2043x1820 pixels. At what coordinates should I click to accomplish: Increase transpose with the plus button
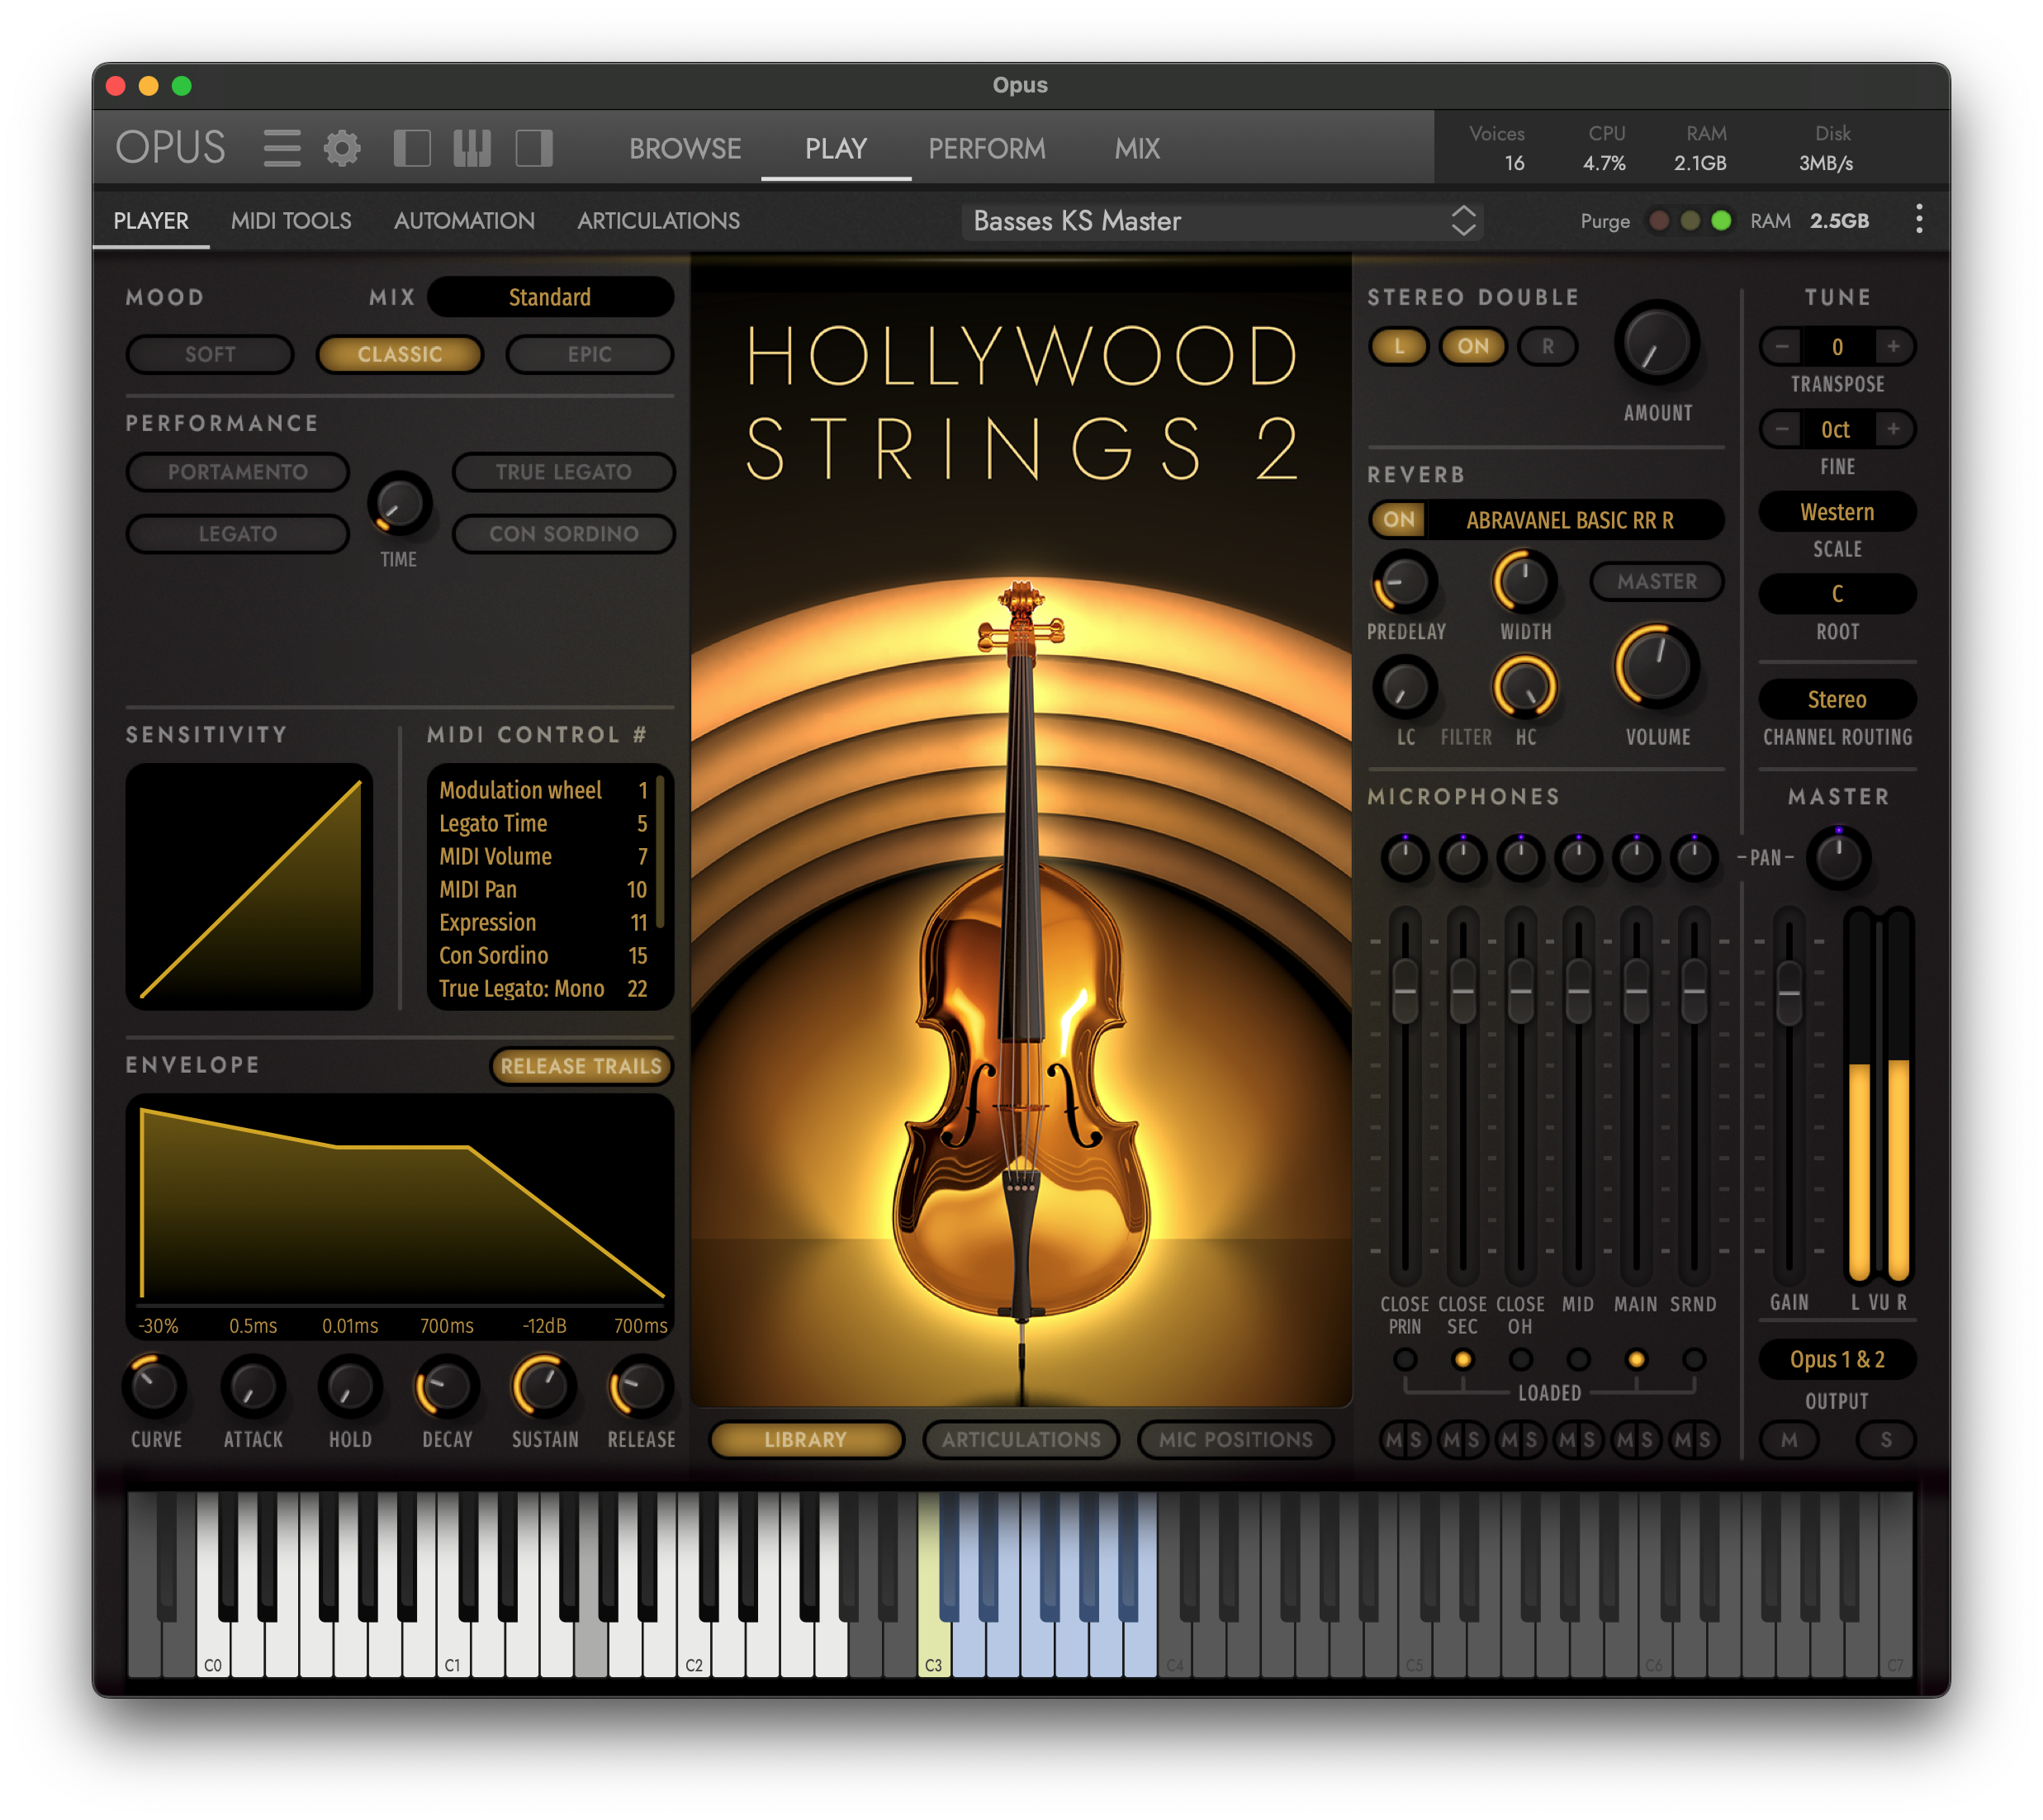point(1893,346)
